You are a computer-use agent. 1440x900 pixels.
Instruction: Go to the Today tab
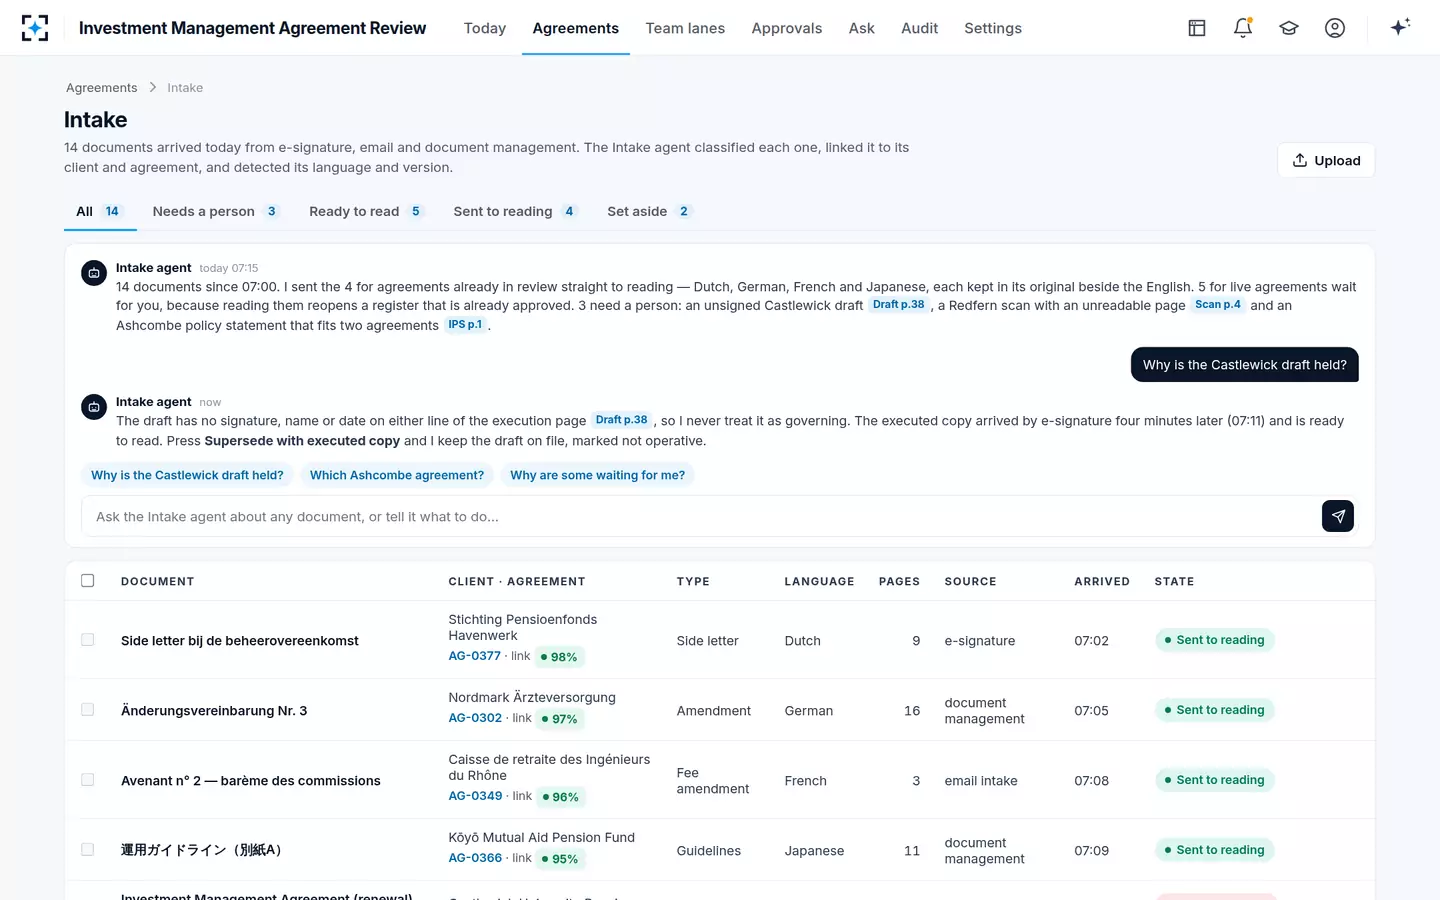click(x=485, y=28)
